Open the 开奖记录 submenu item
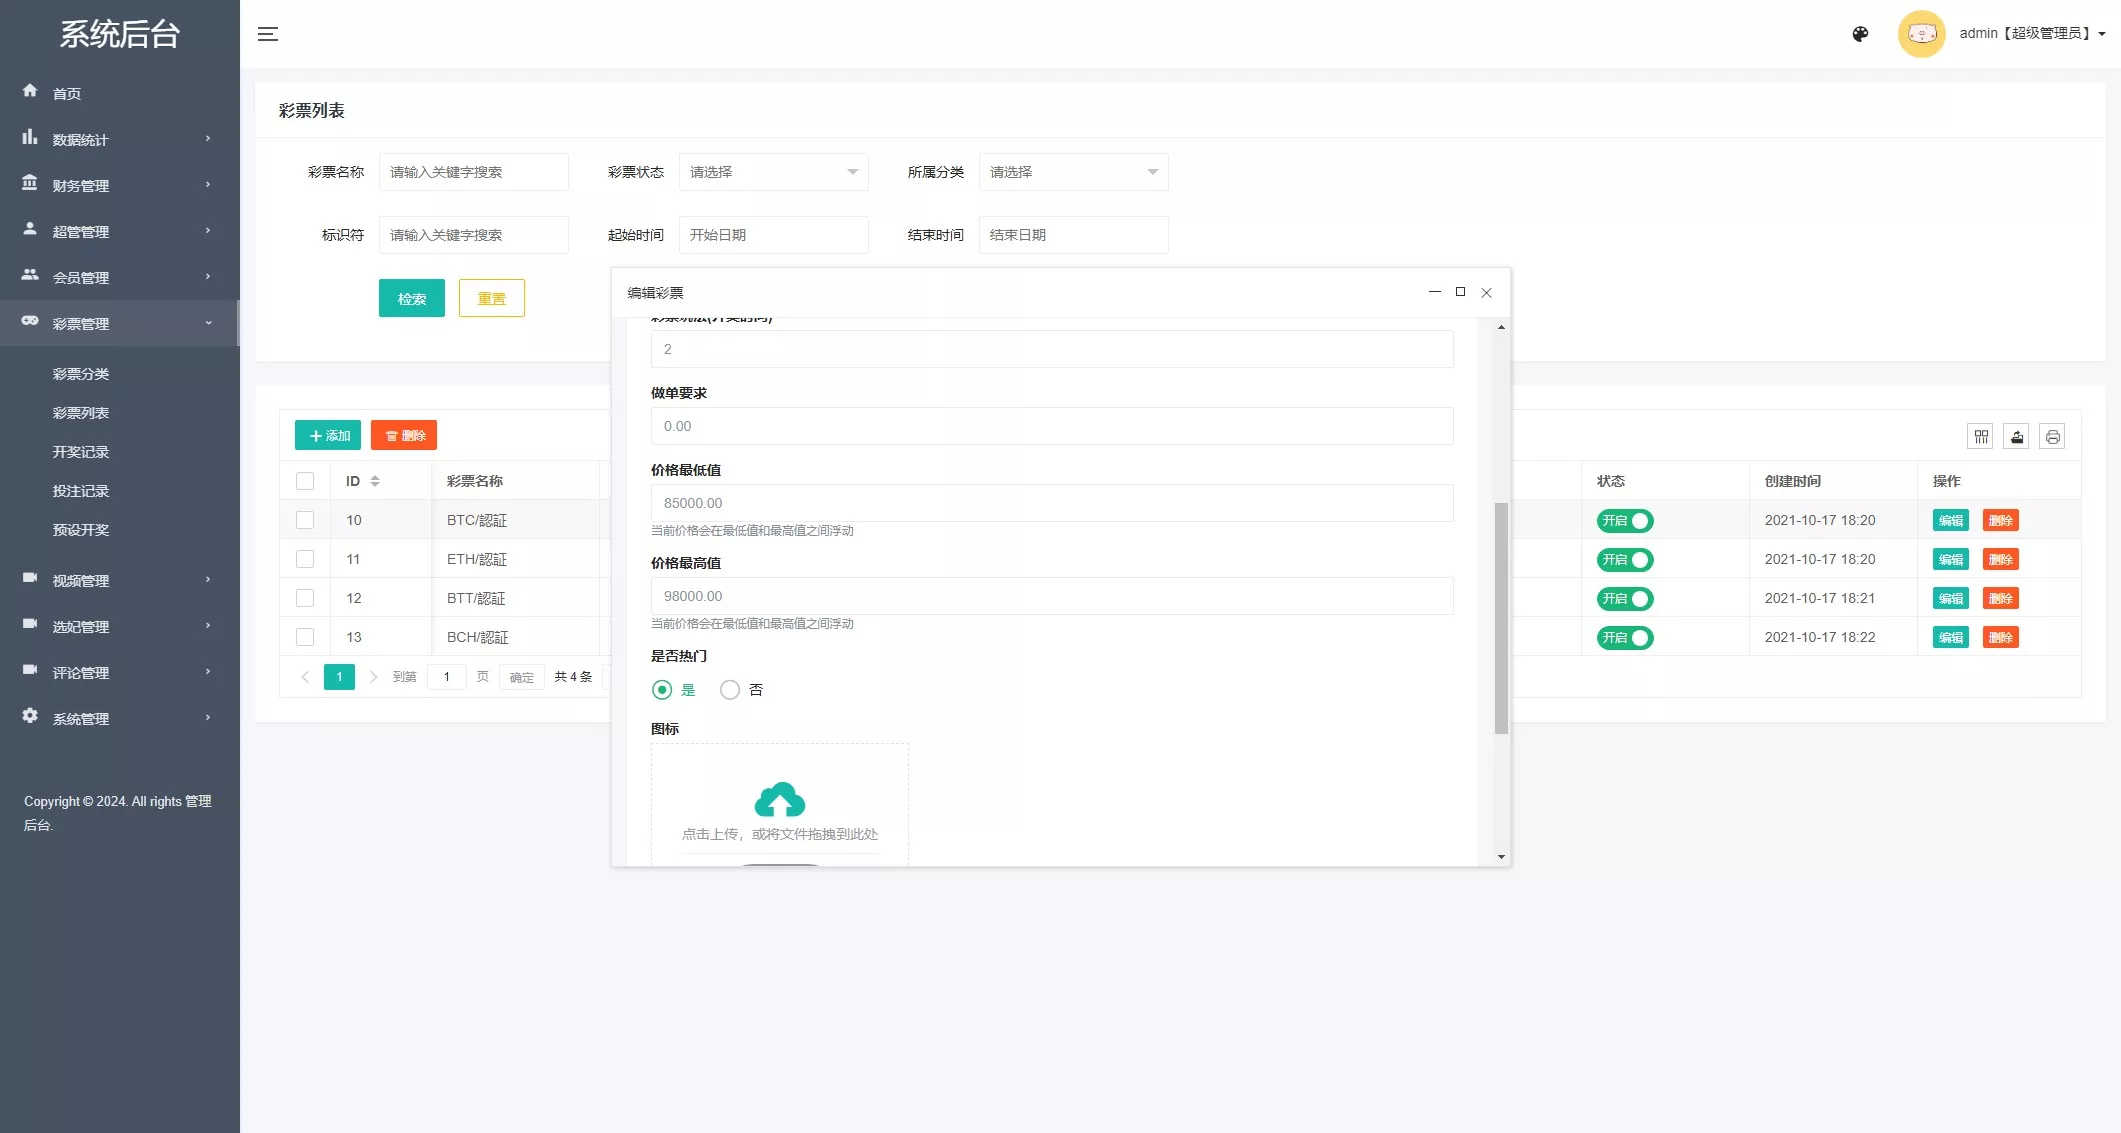The width and height of the screenshot is (2121, 1133). tap(81, 452)
